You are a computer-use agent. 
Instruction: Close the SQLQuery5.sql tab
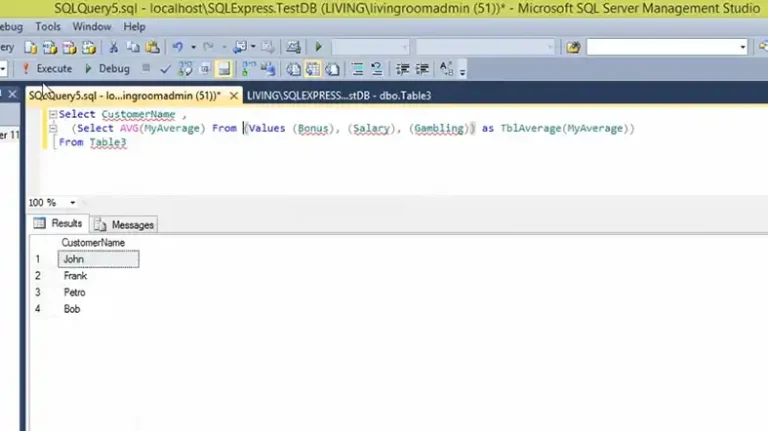[234, 96]
